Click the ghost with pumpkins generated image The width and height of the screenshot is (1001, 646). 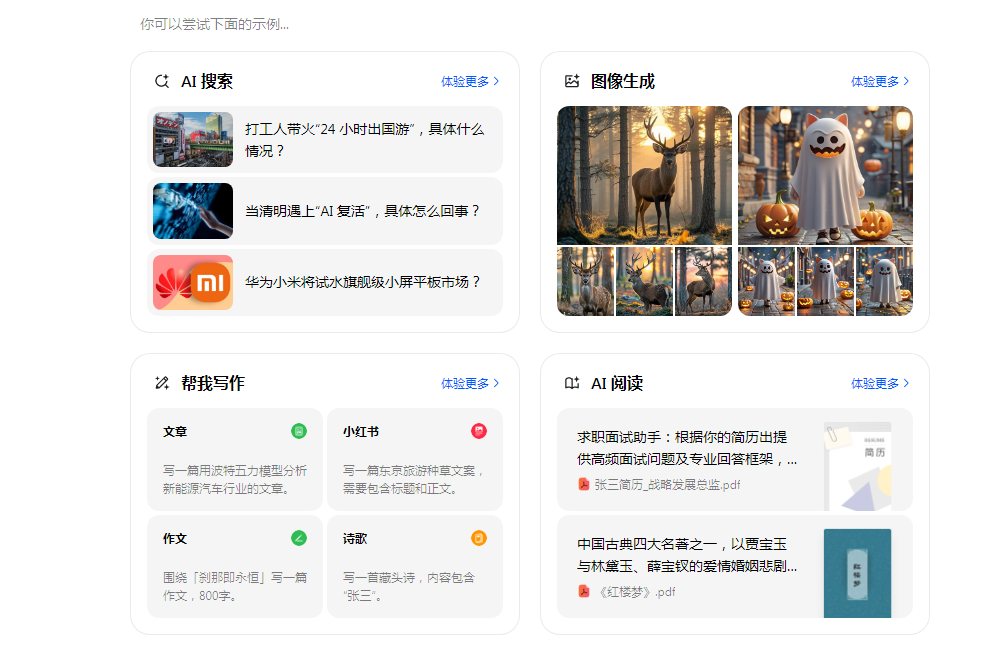[x=824, y=175]
